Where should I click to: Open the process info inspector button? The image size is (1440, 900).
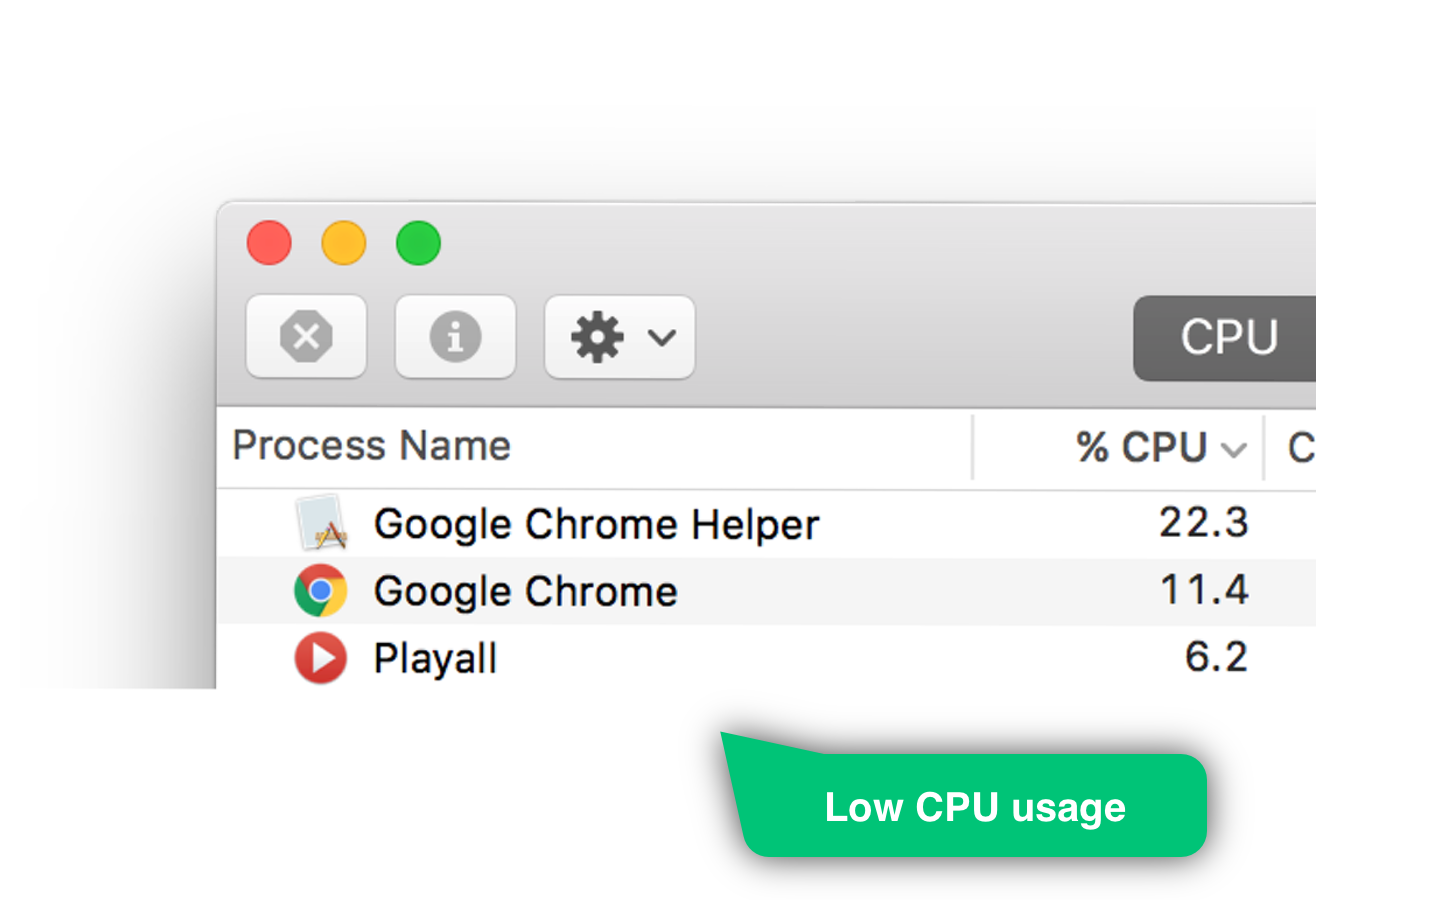coord(455,336)
